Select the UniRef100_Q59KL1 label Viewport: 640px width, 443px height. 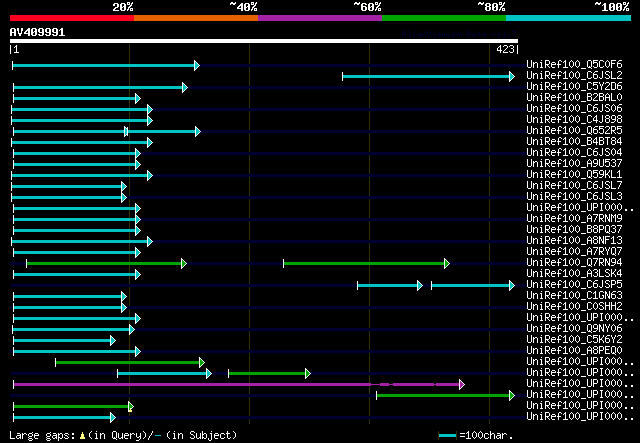point(574,175)
